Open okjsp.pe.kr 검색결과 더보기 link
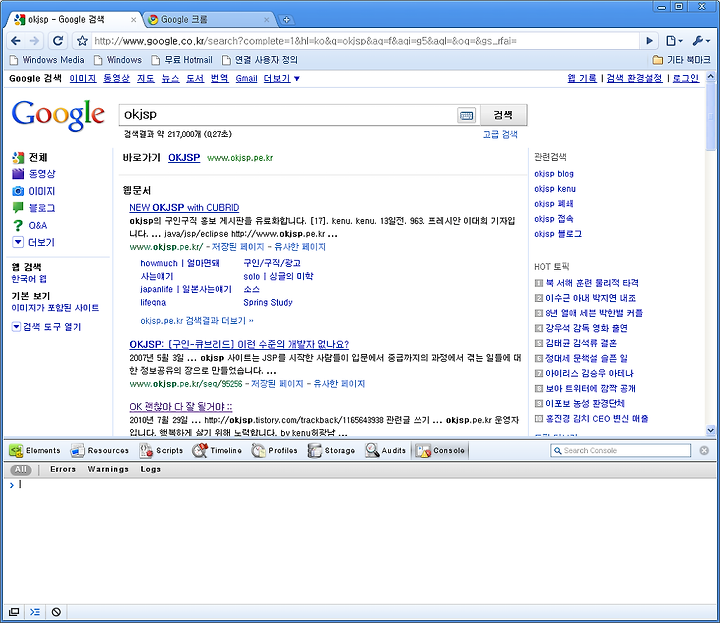This screenshot has height=623, width=720. (x=197, y=321)
